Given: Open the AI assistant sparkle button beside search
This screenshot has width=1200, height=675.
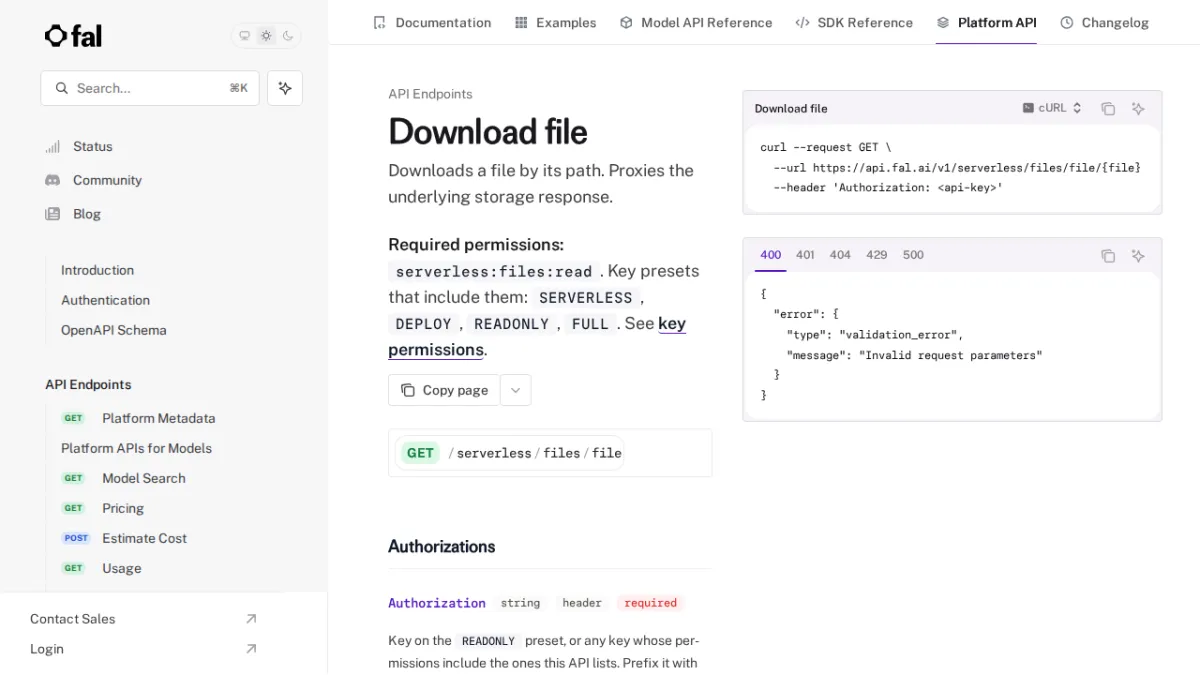Looking at the screenshot, I should (285, 88).
